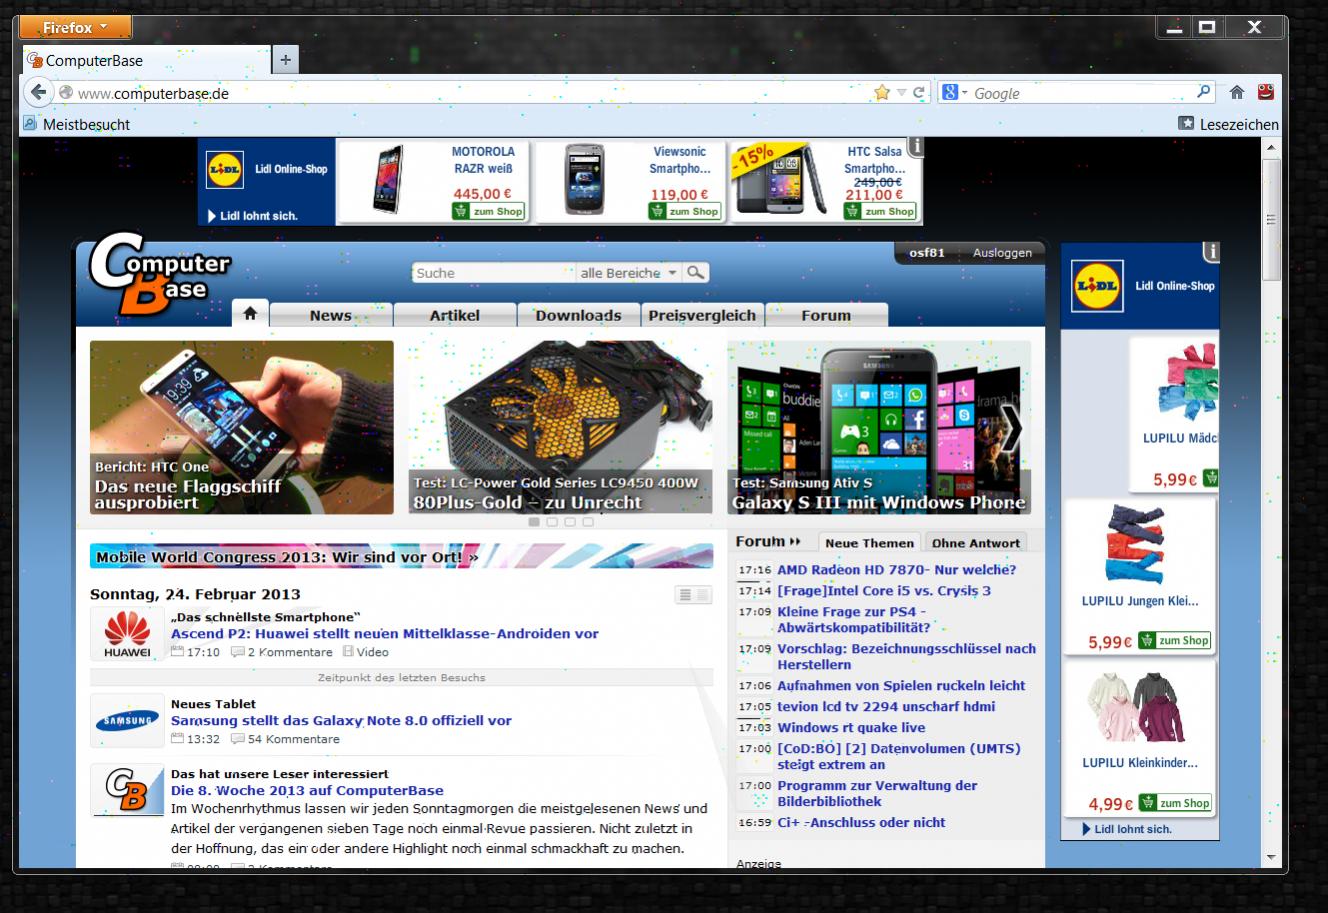
Task: Open a new tab with the plus button
Action: click(285, 60)
